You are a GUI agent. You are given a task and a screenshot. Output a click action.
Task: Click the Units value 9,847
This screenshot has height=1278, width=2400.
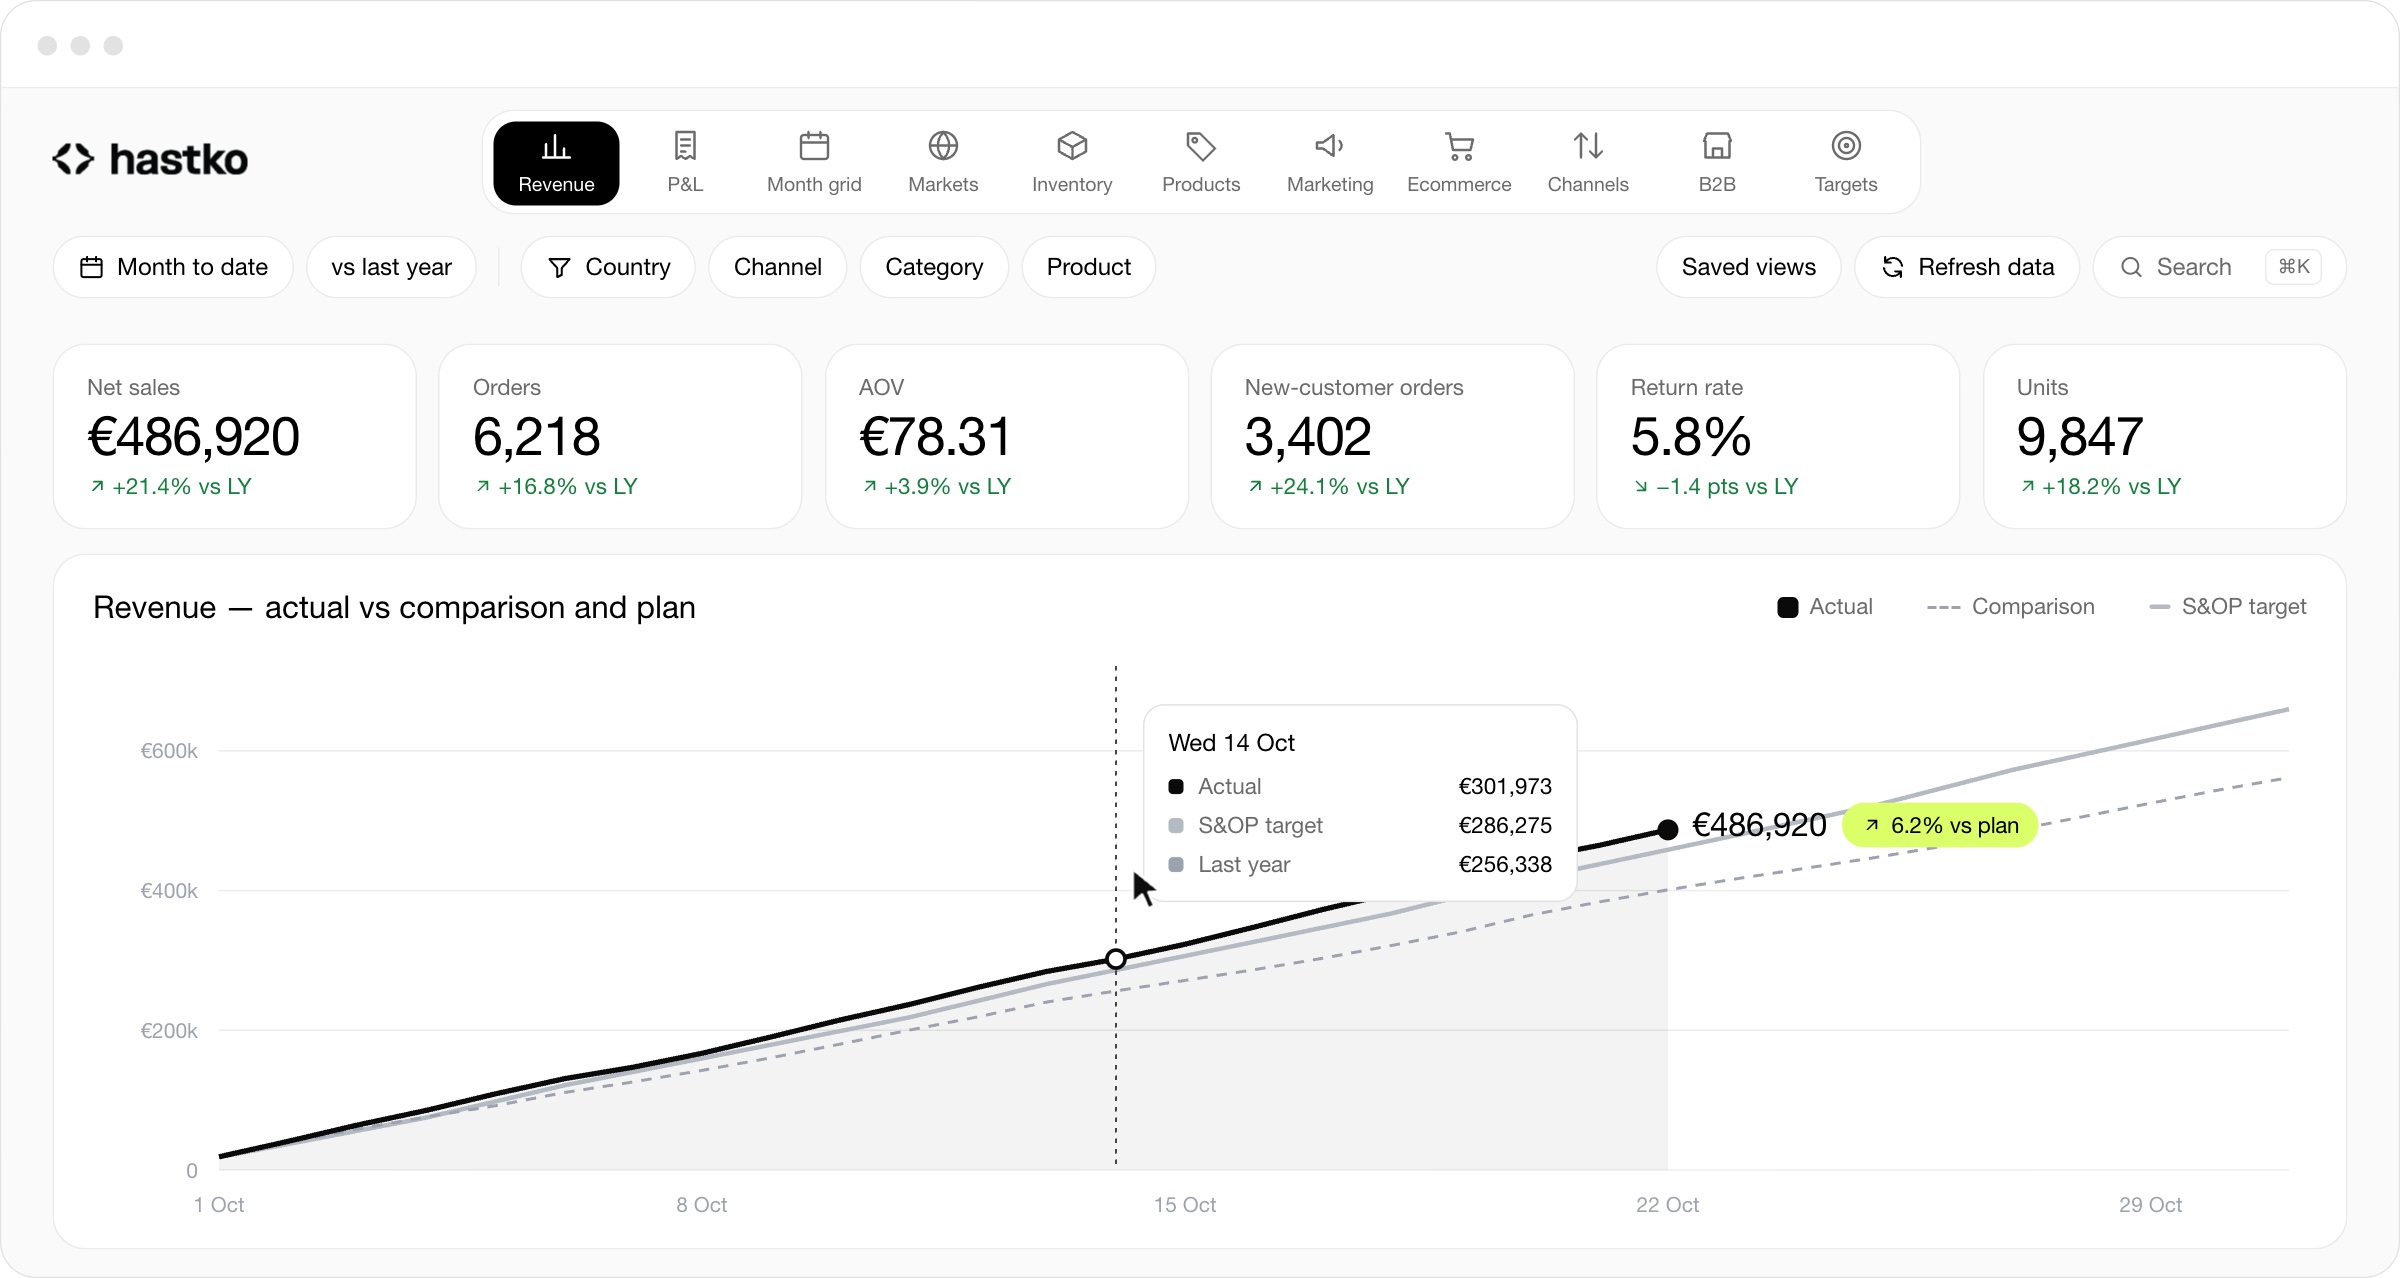tap(2080, 437)
